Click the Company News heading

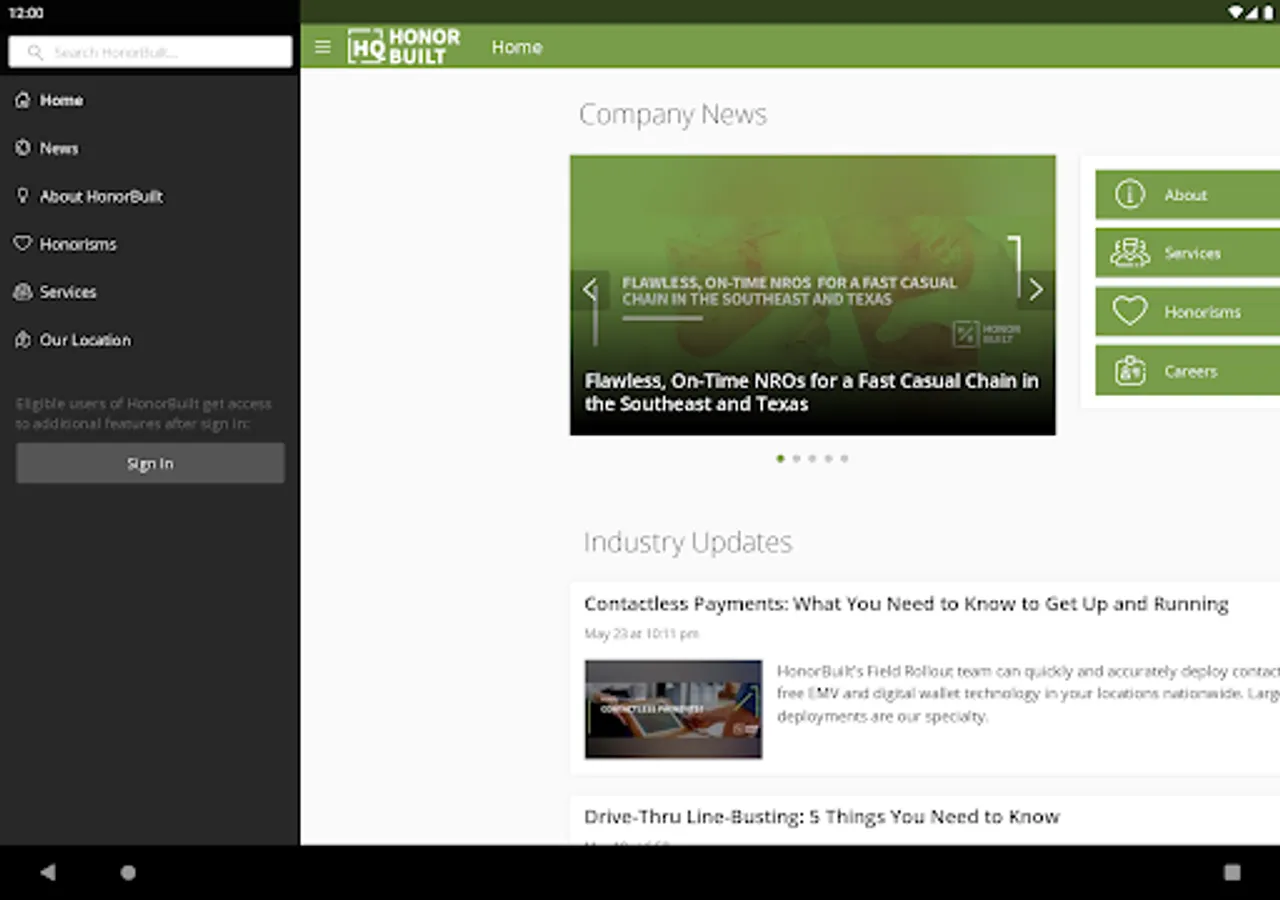pos(673,114)
